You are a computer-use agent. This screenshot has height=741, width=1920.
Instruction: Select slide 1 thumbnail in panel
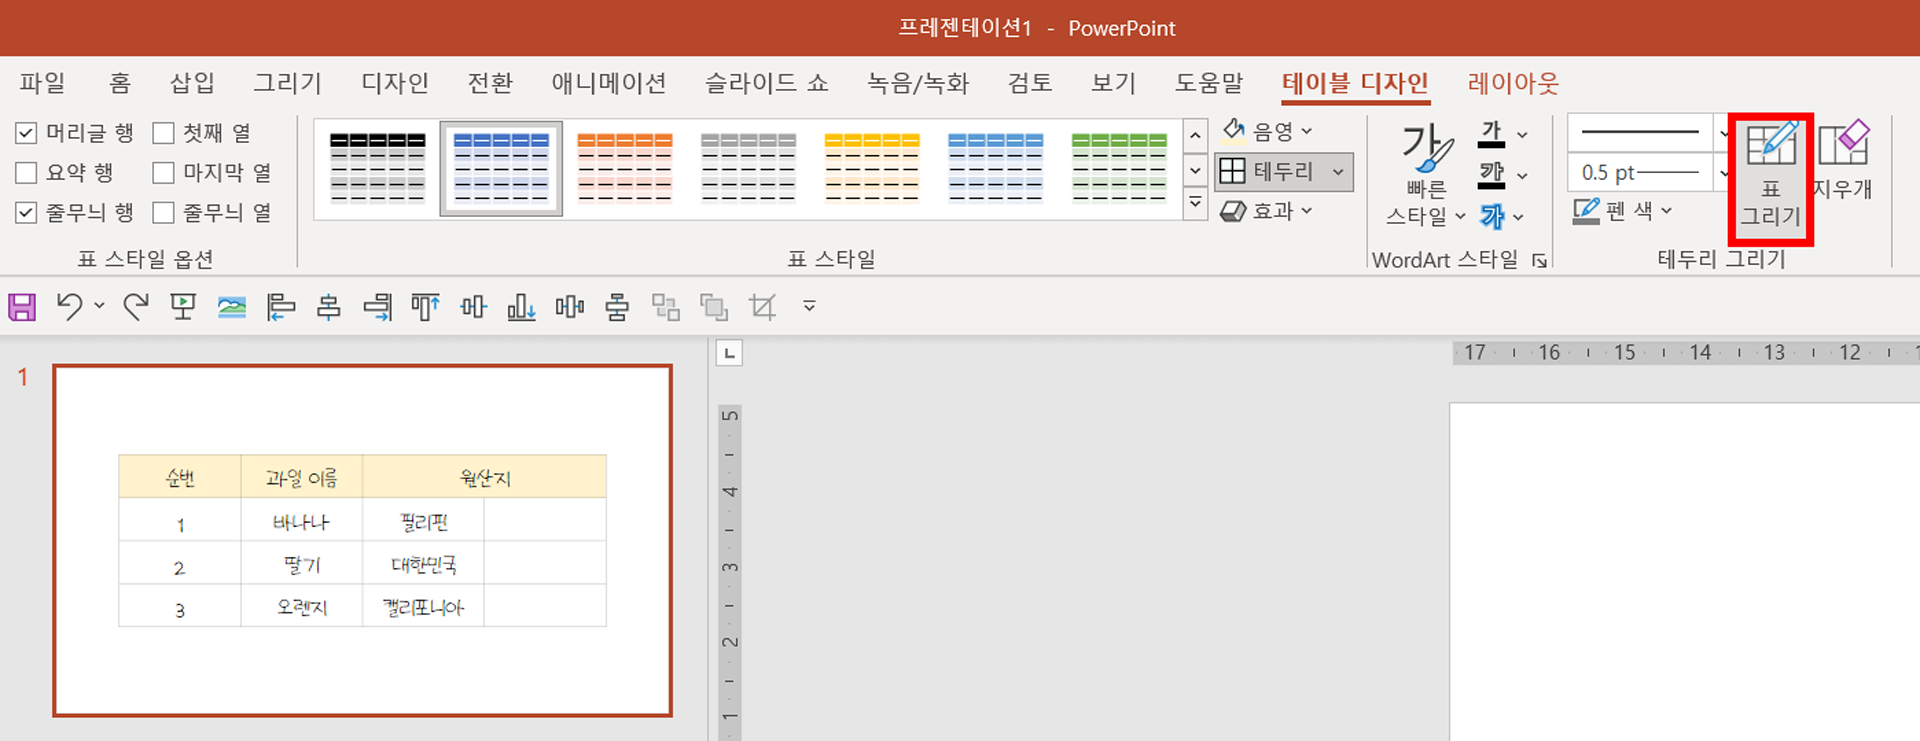click(362, 540)
